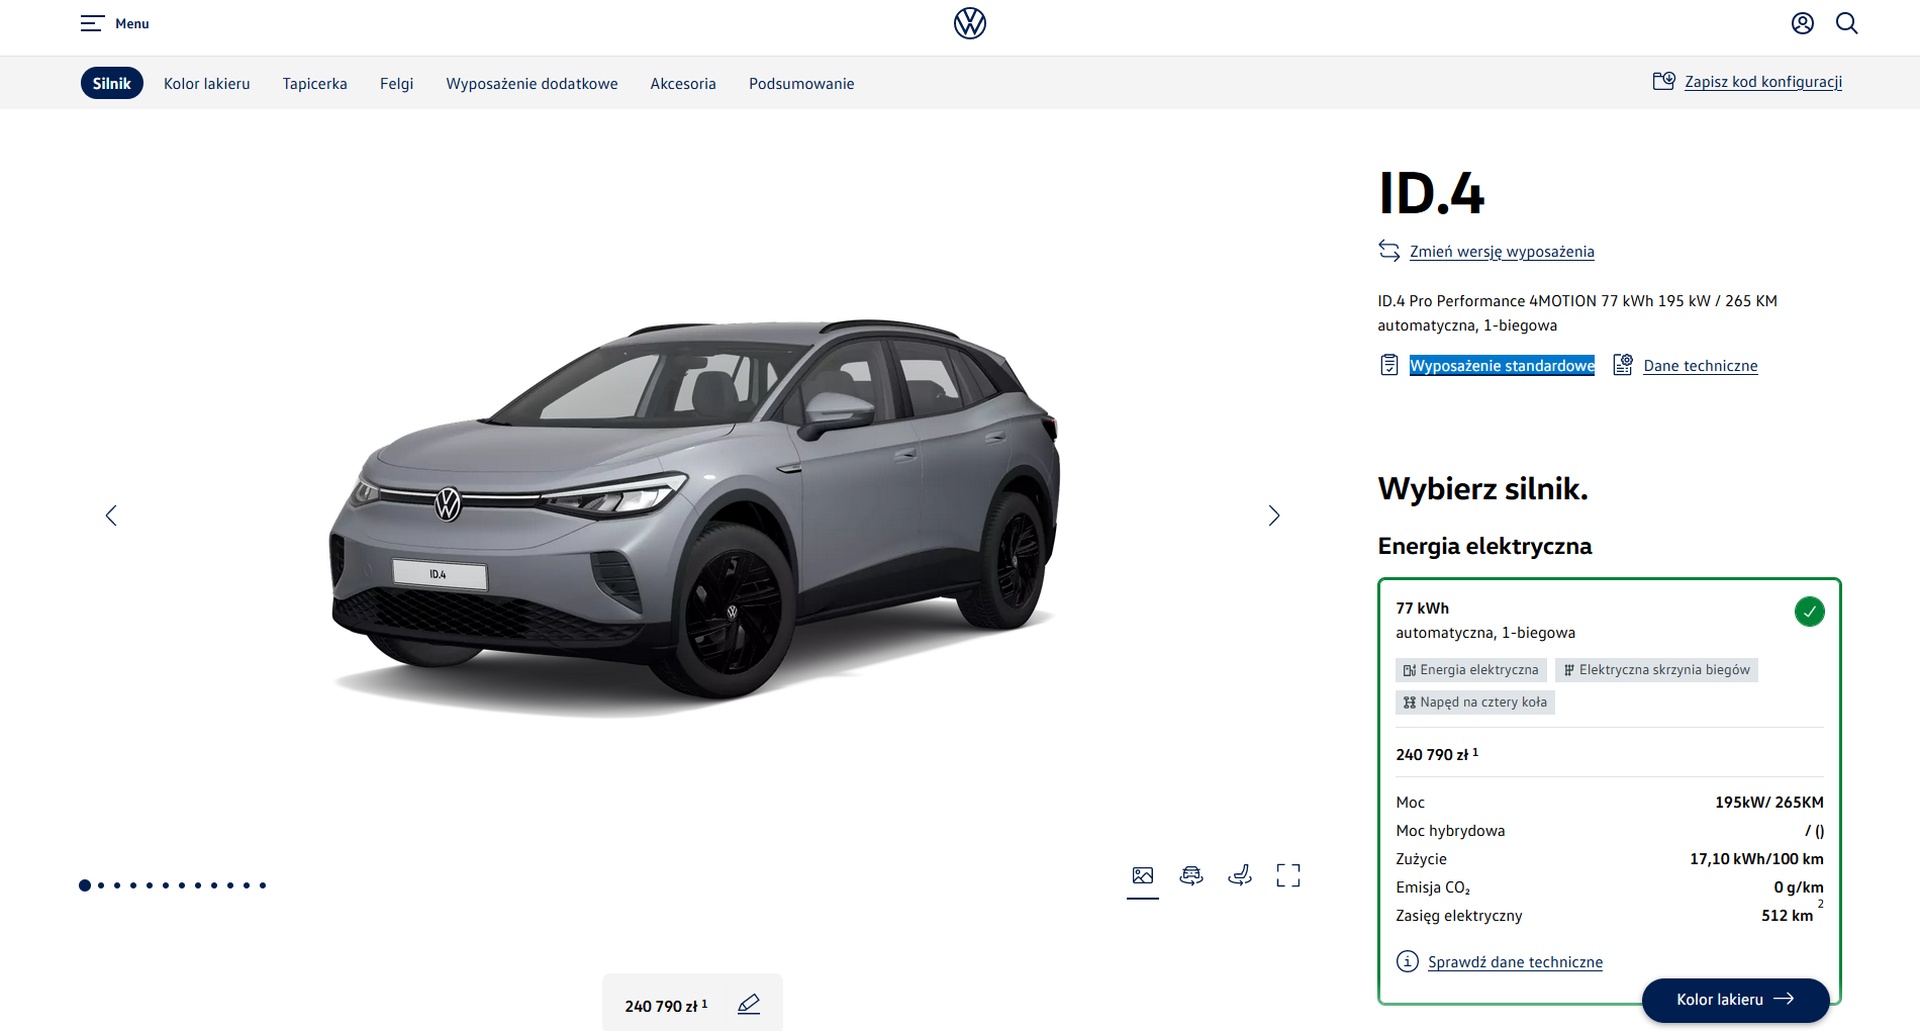
Task: Select the 360 exterior car view icon
Action: point(1191,876)
